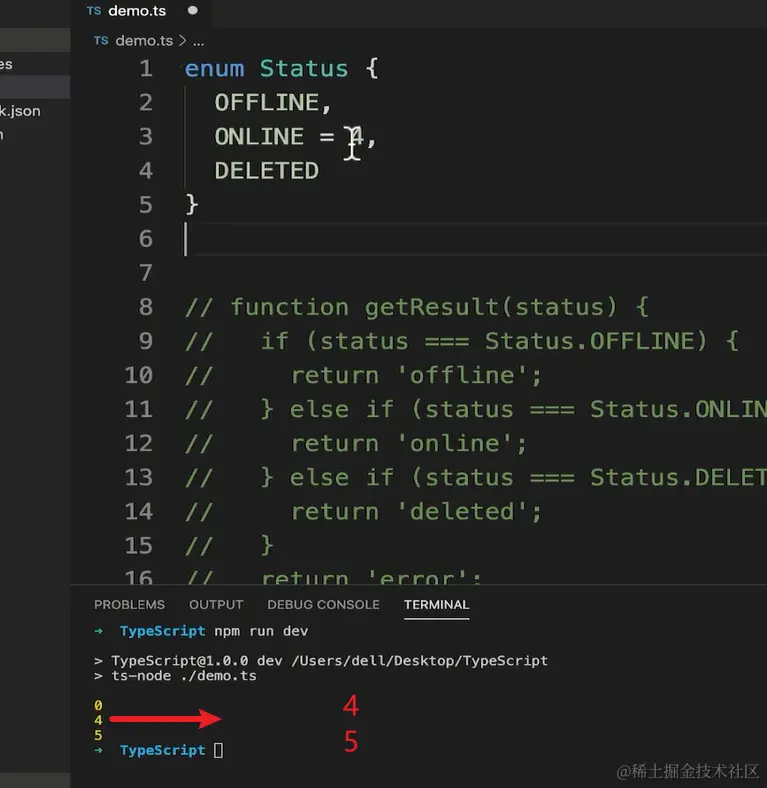This screenshot has width=767, height=788.
Task: Click line number 6 in the gutter
Action: pos(146,239)
